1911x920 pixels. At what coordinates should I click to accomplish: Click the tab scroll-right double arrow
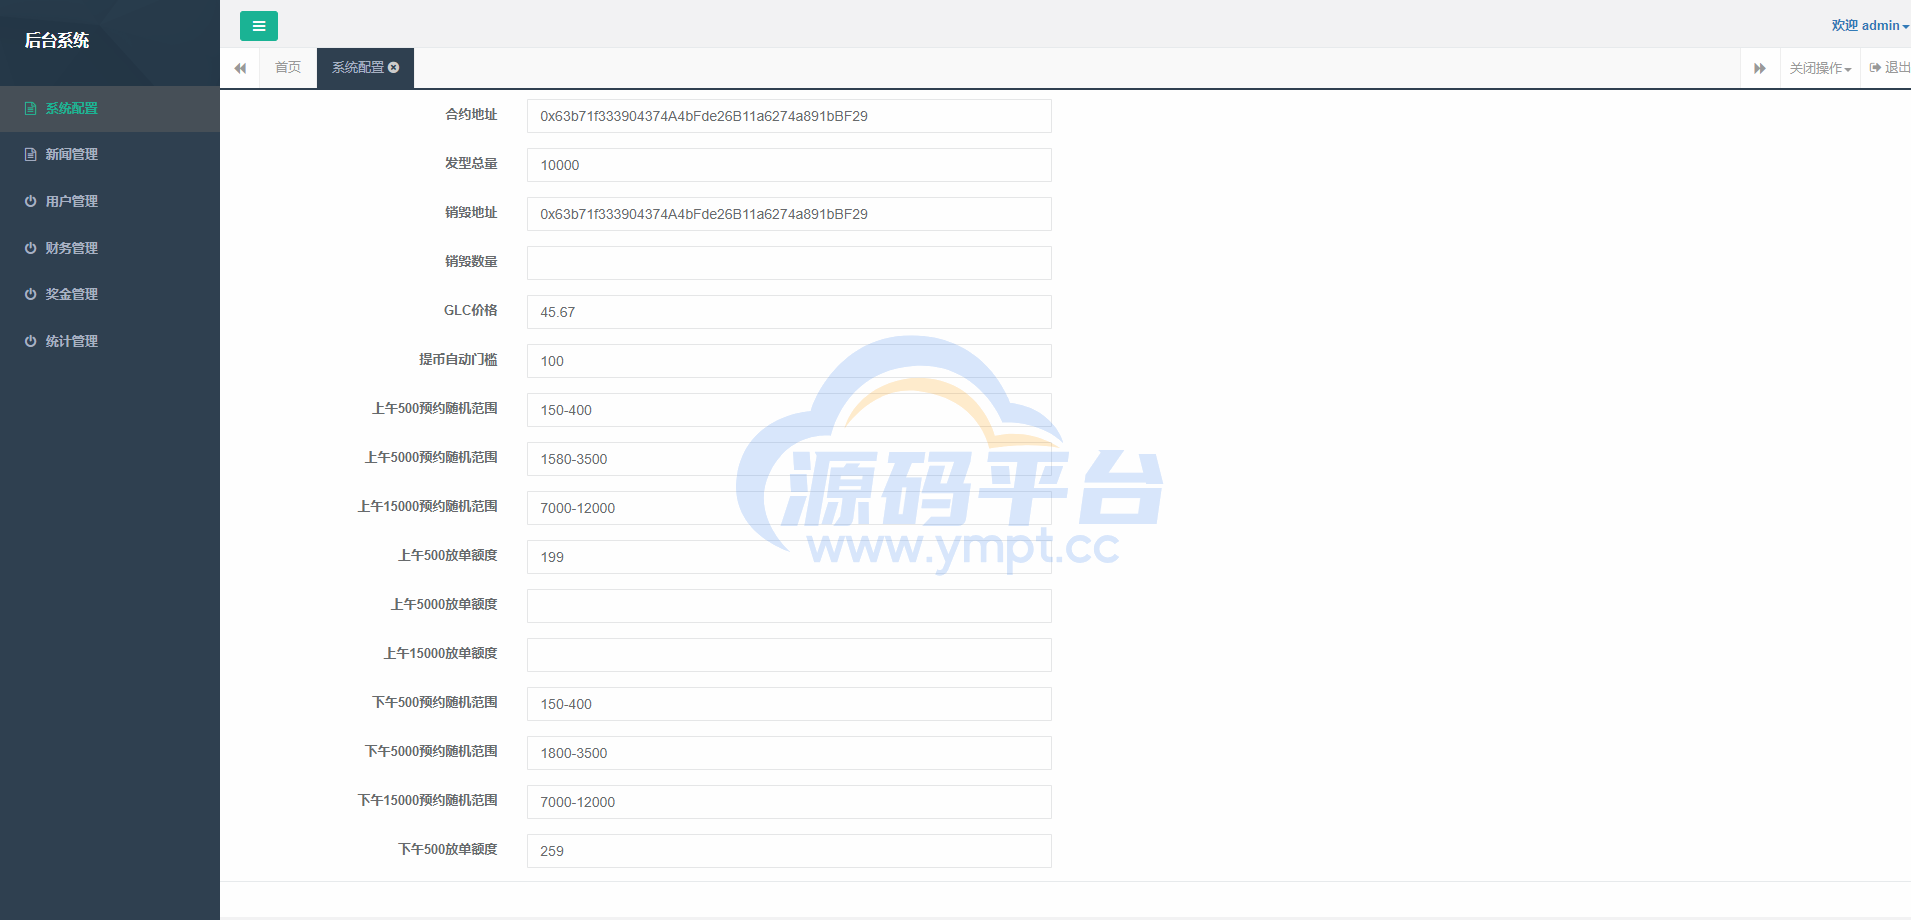pos(1760,68)
